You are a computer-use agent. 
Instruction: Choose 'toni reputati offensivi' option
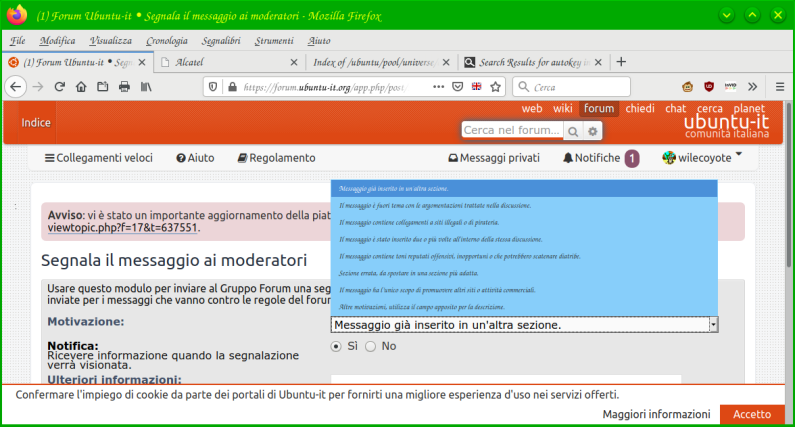click(524, 256)
